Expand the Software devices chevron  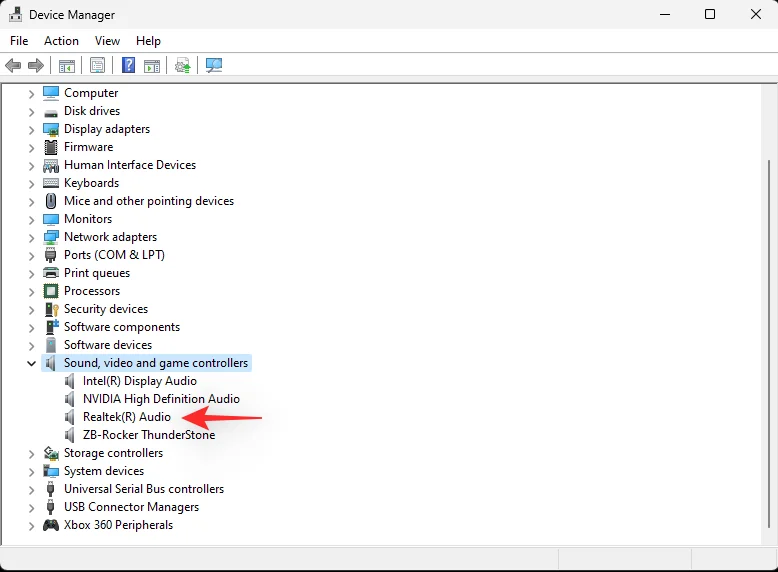(31, 345)
